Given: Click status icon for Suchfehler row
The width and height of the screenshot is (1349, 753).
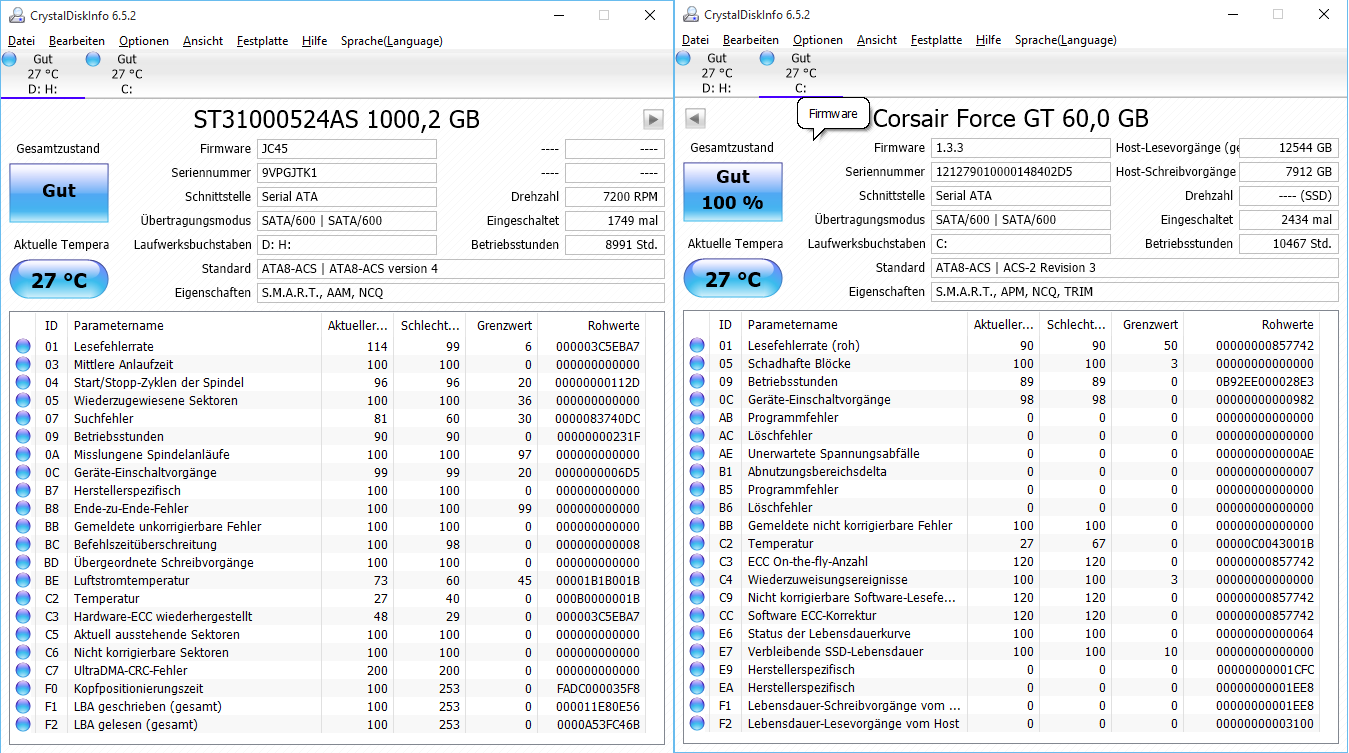Looking at the screenshot, I should coord(23,419).
